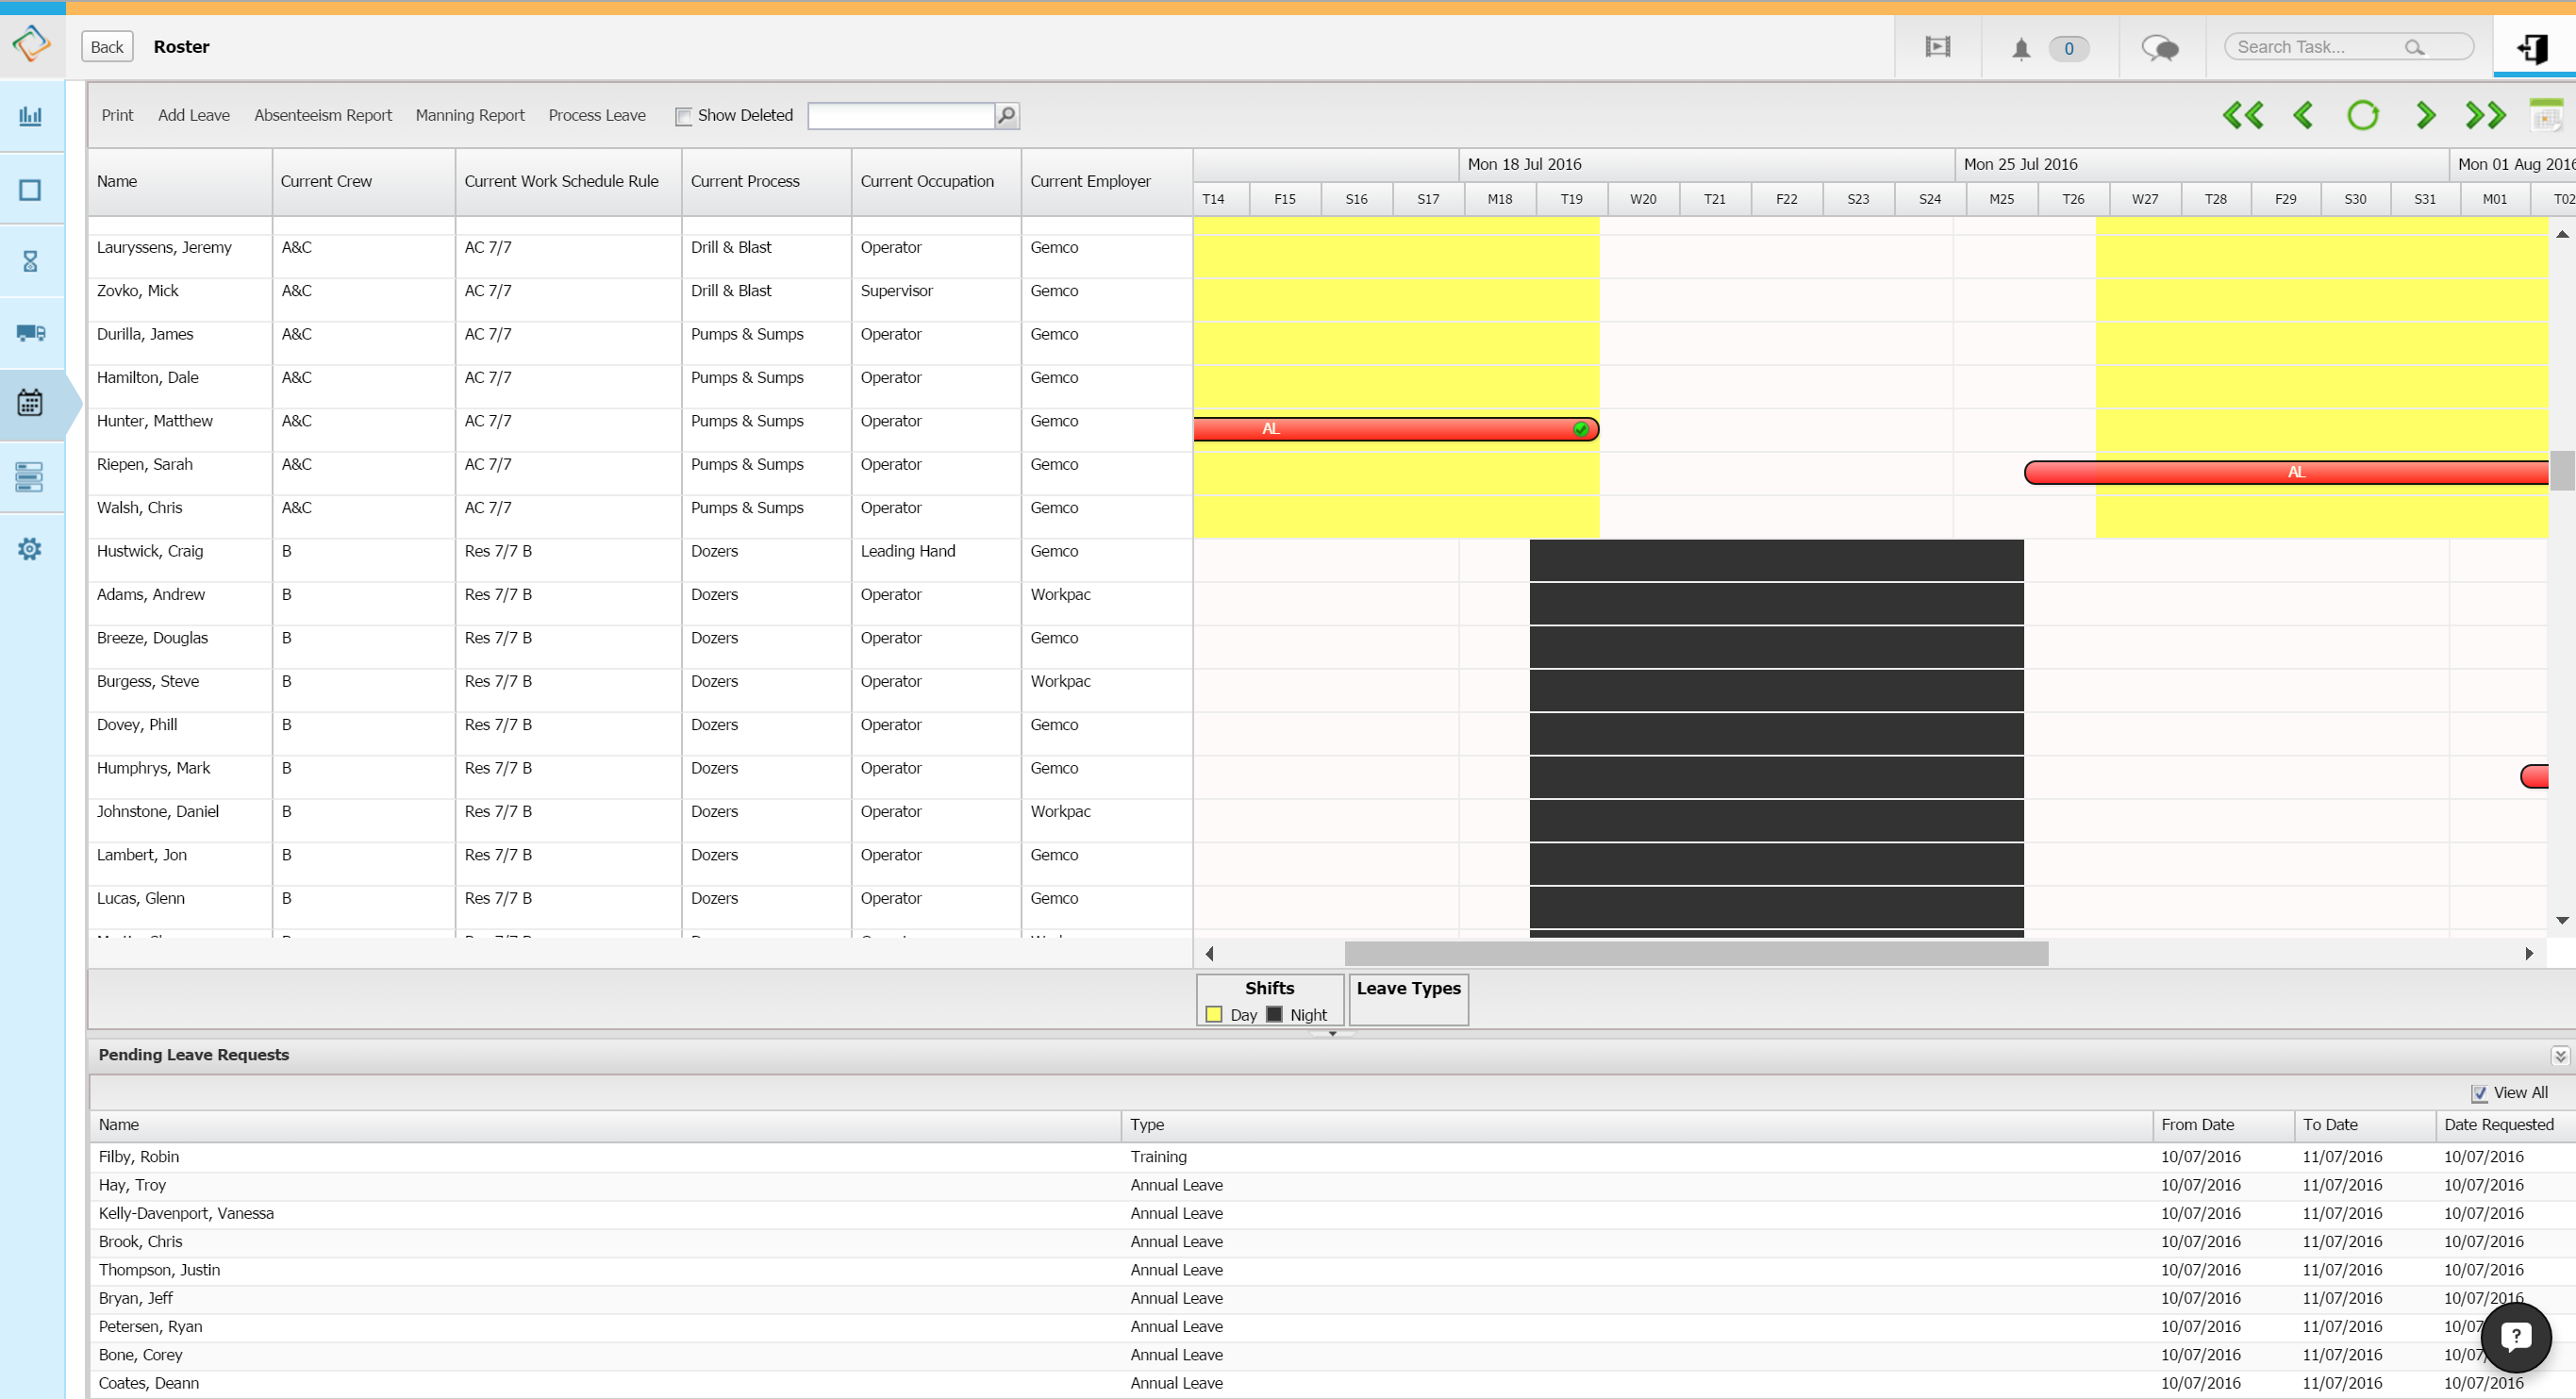Click Print in the toolbar
The height and width of the screenshot is (1399, 2576).
pyautogui.click(x=117, y=115)
